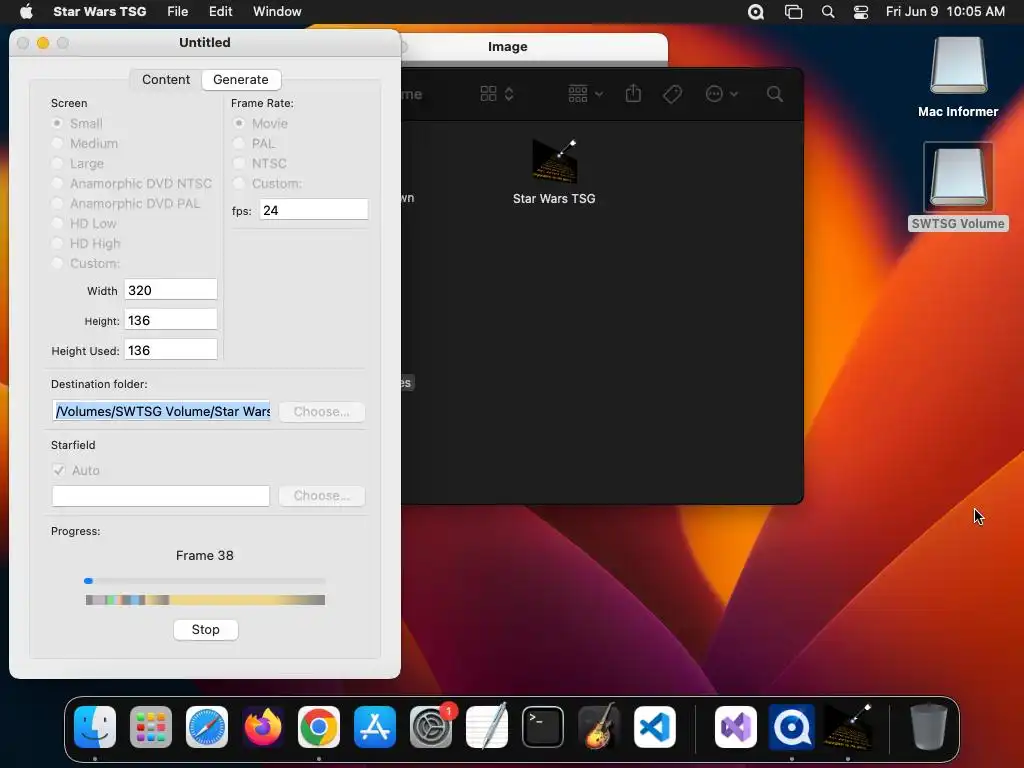Choose Anamorphic DVD PAL screen size

pyautogui.click(x=57, y=204)
